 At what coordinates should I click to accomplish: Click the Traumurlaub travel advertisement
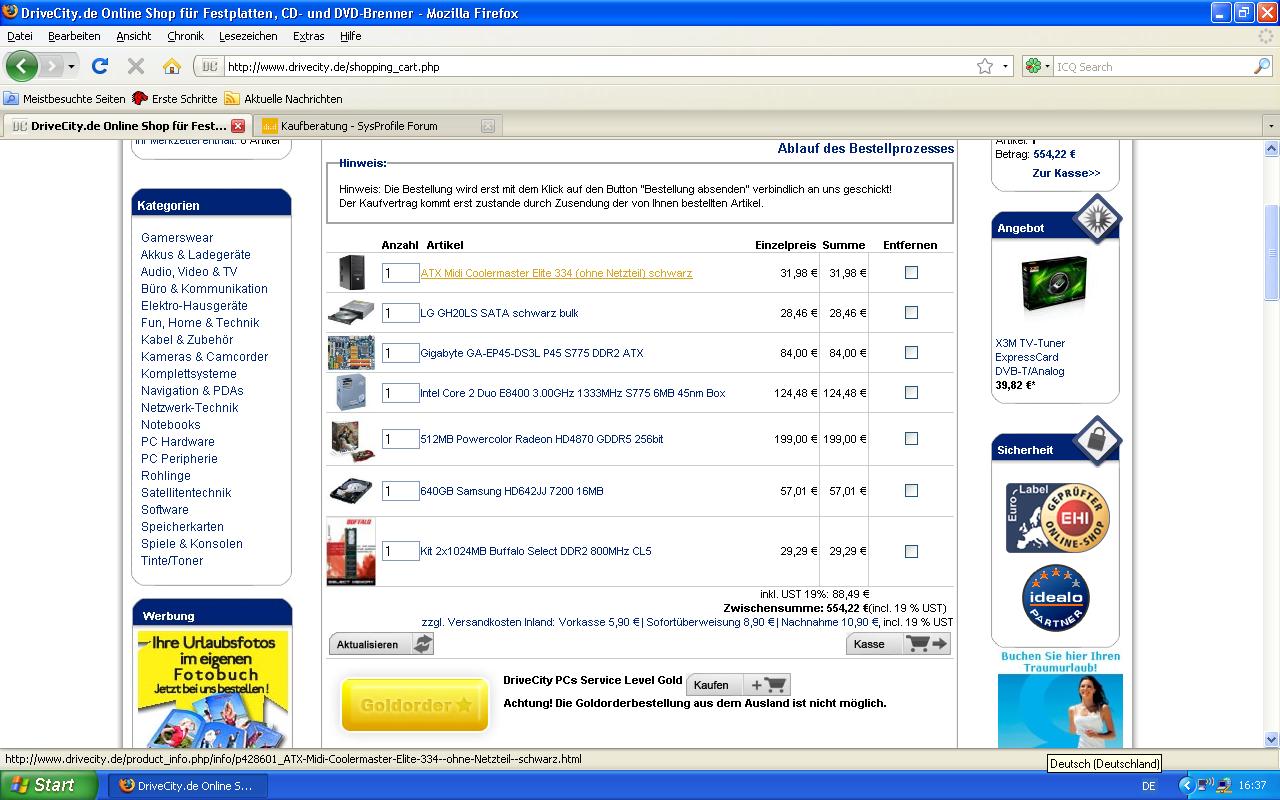[1060, 700]
